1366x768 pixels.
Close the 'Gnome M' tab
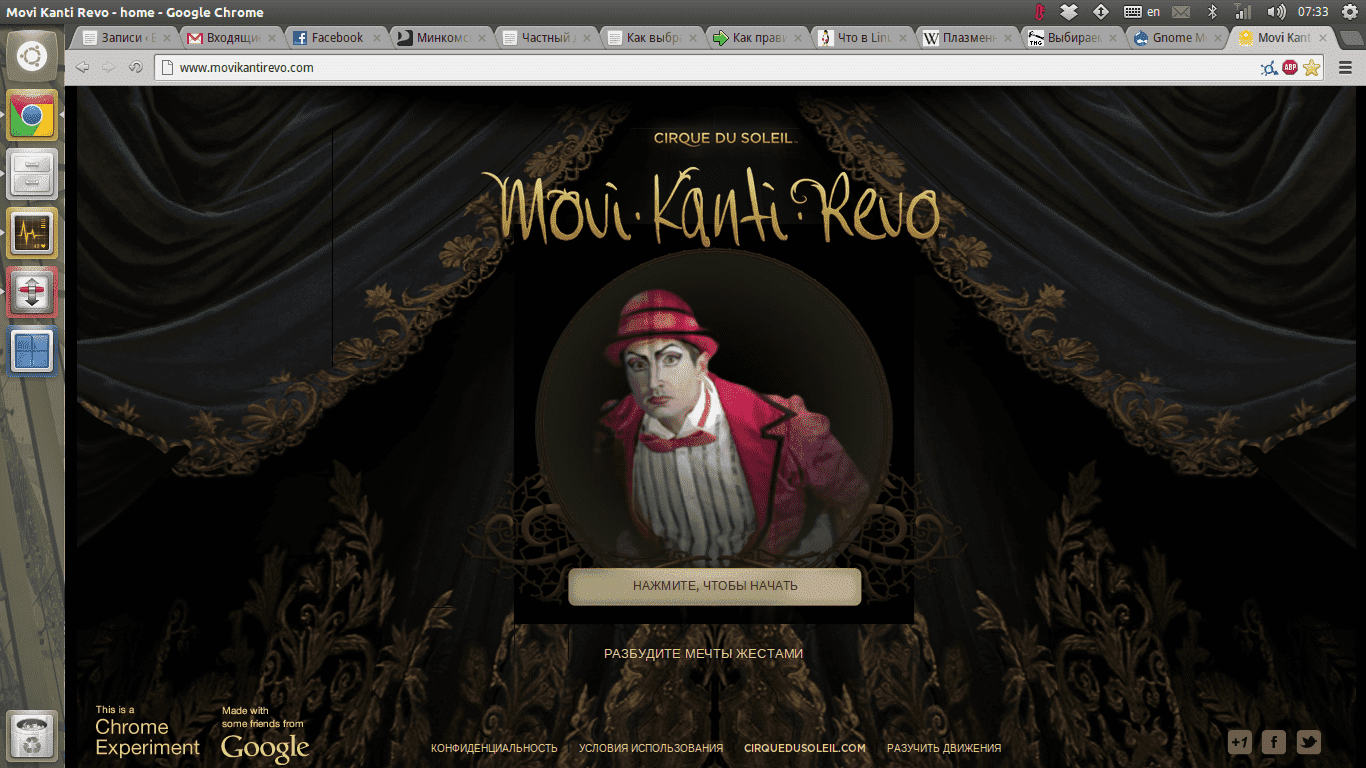coord(1216,38)
